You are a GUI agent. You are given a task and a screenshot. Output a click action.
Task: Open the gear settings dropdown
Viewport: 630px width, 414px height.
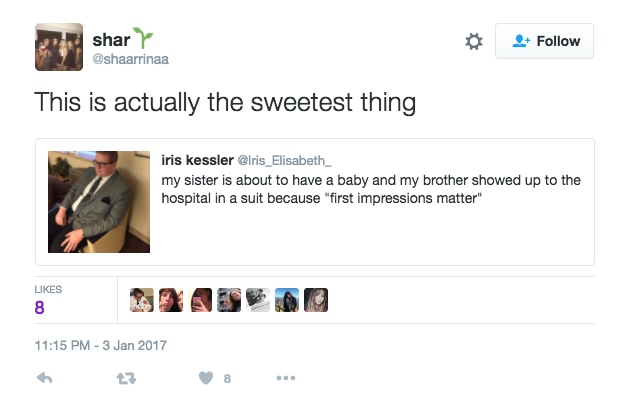474,41
